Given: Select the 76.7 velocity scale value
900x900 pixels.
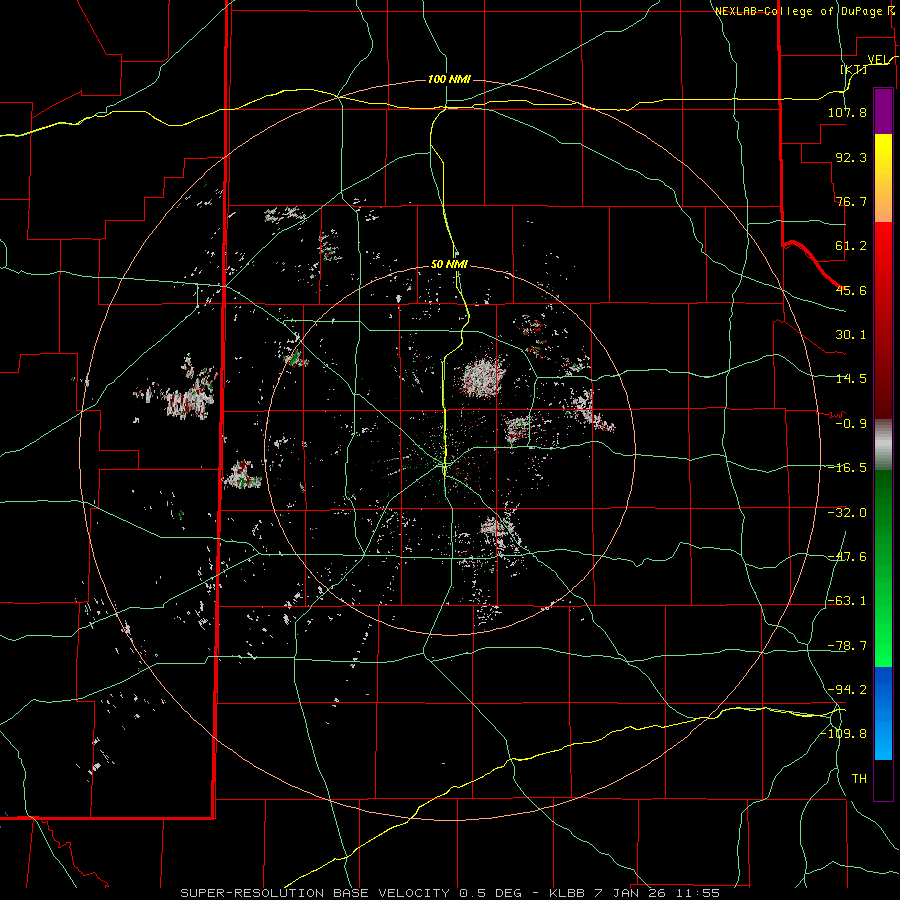Looking at the screenshot, I should point(851,201).
